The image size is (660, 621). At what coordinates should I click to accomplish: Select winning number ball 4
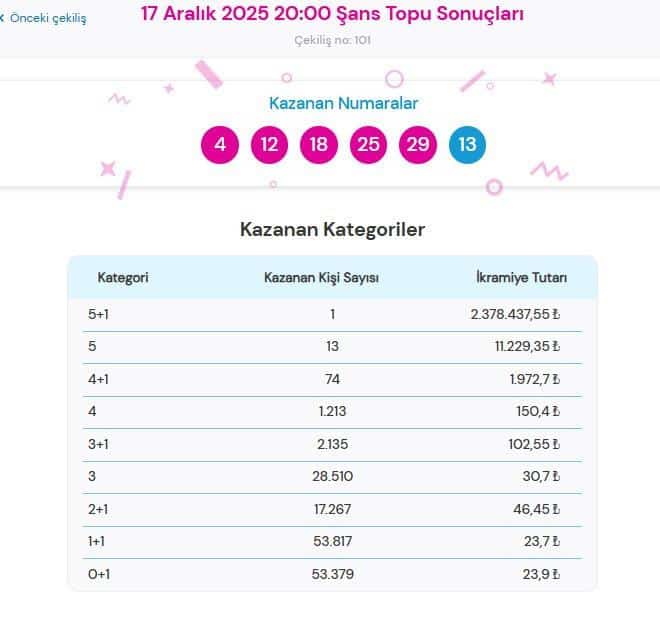(220, 145)
